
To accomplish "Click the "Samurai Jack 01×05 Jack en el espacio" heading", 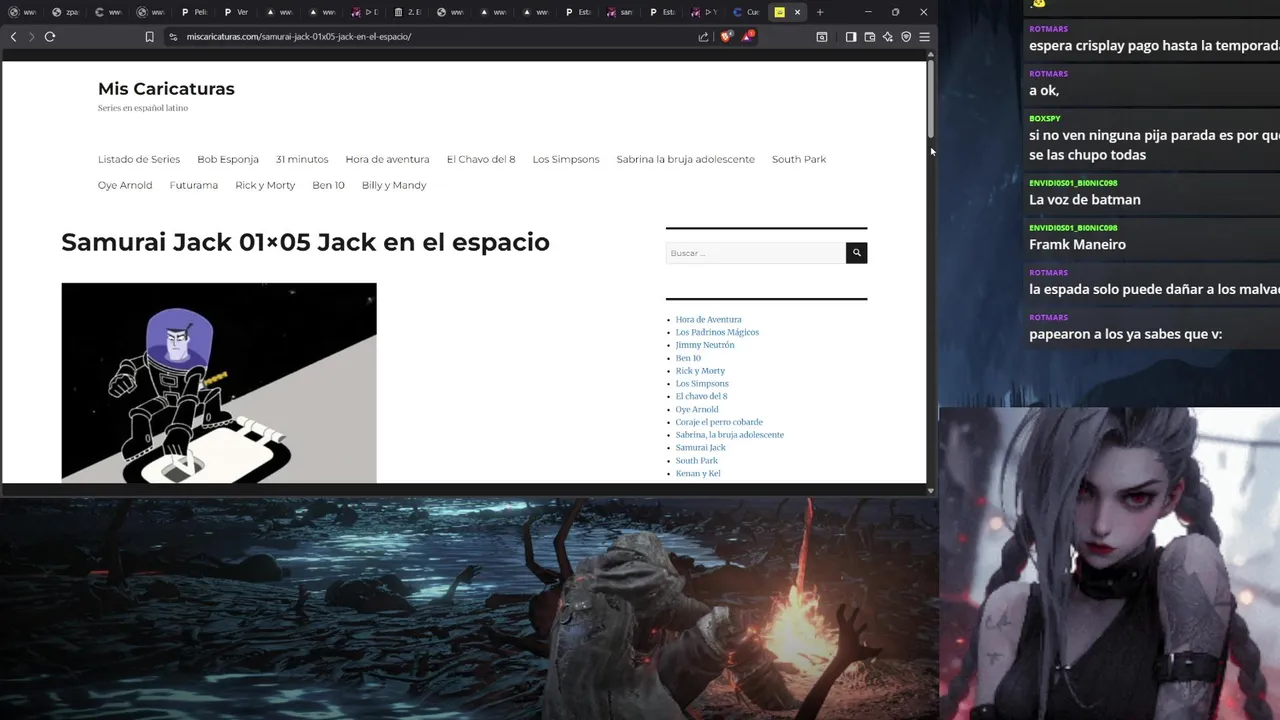I will coord(305,242).
